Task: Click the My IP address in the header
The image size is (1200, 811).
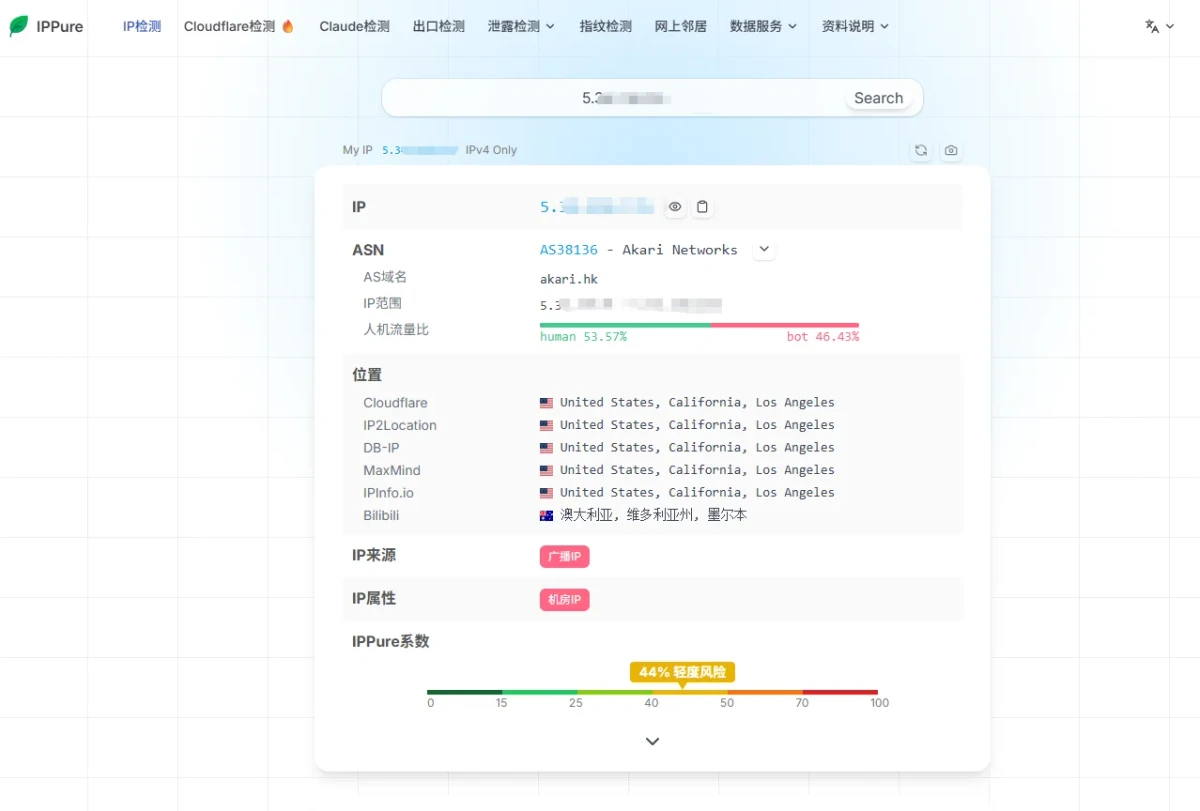Action: click(420, 150)
